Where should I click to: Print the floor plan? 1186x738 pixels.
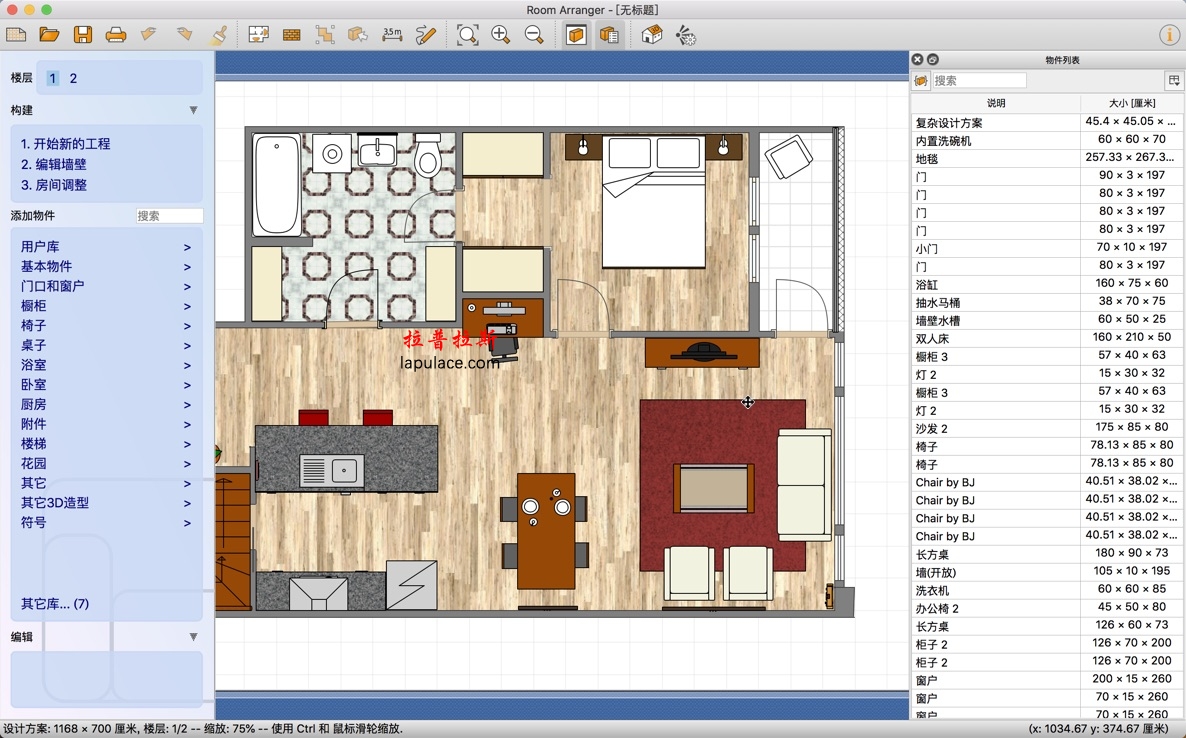pos(116,35)
